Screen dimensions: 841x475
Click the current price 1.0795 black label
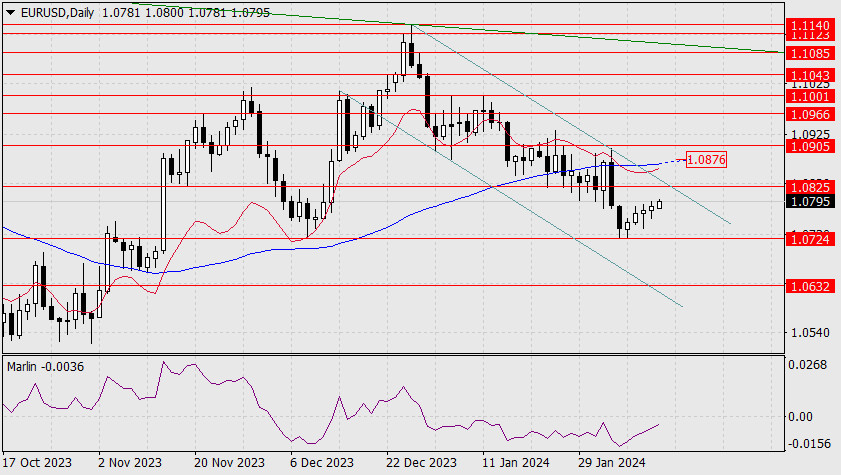coord(810,202)
